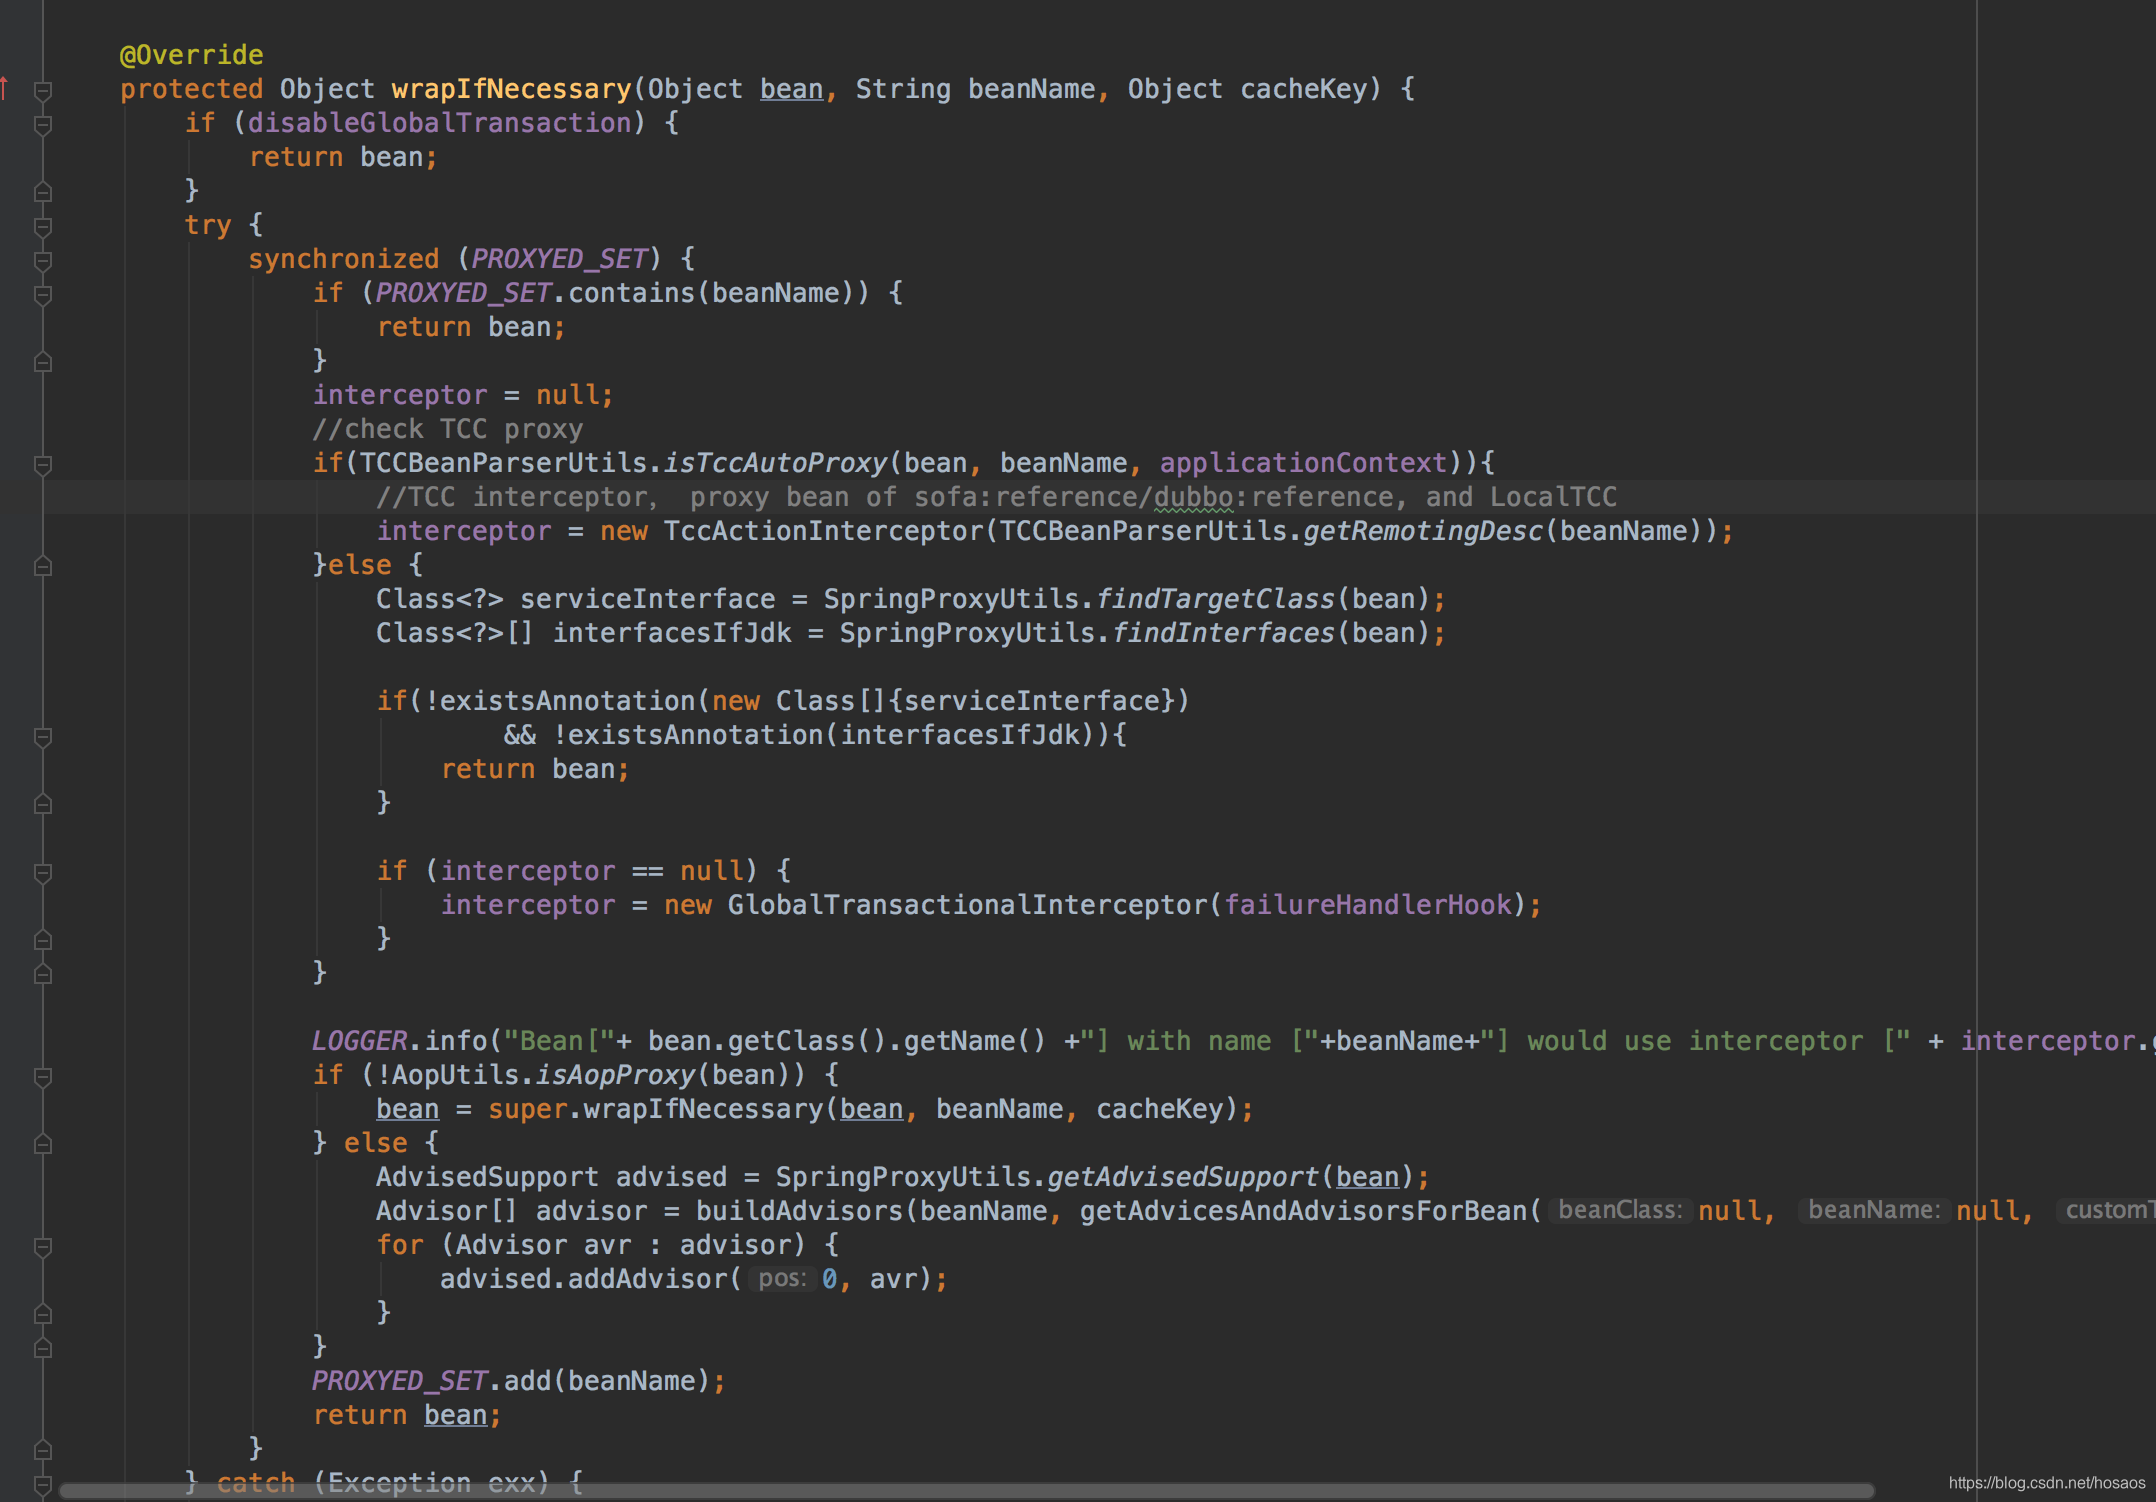Fold the synchronized (PROXYED_SET) block

coord(43,260)
